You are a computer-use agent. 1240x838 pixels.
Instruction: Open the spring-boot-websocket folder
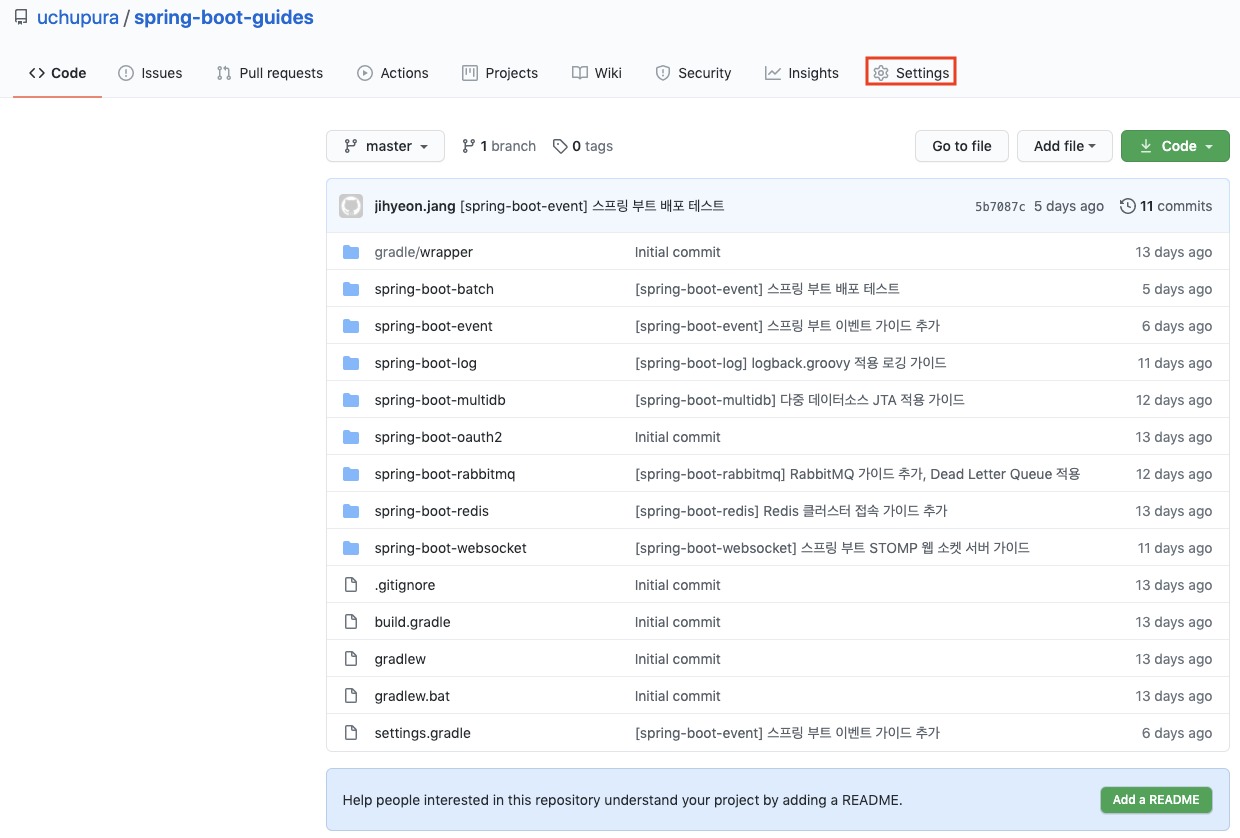pos(451,548)
